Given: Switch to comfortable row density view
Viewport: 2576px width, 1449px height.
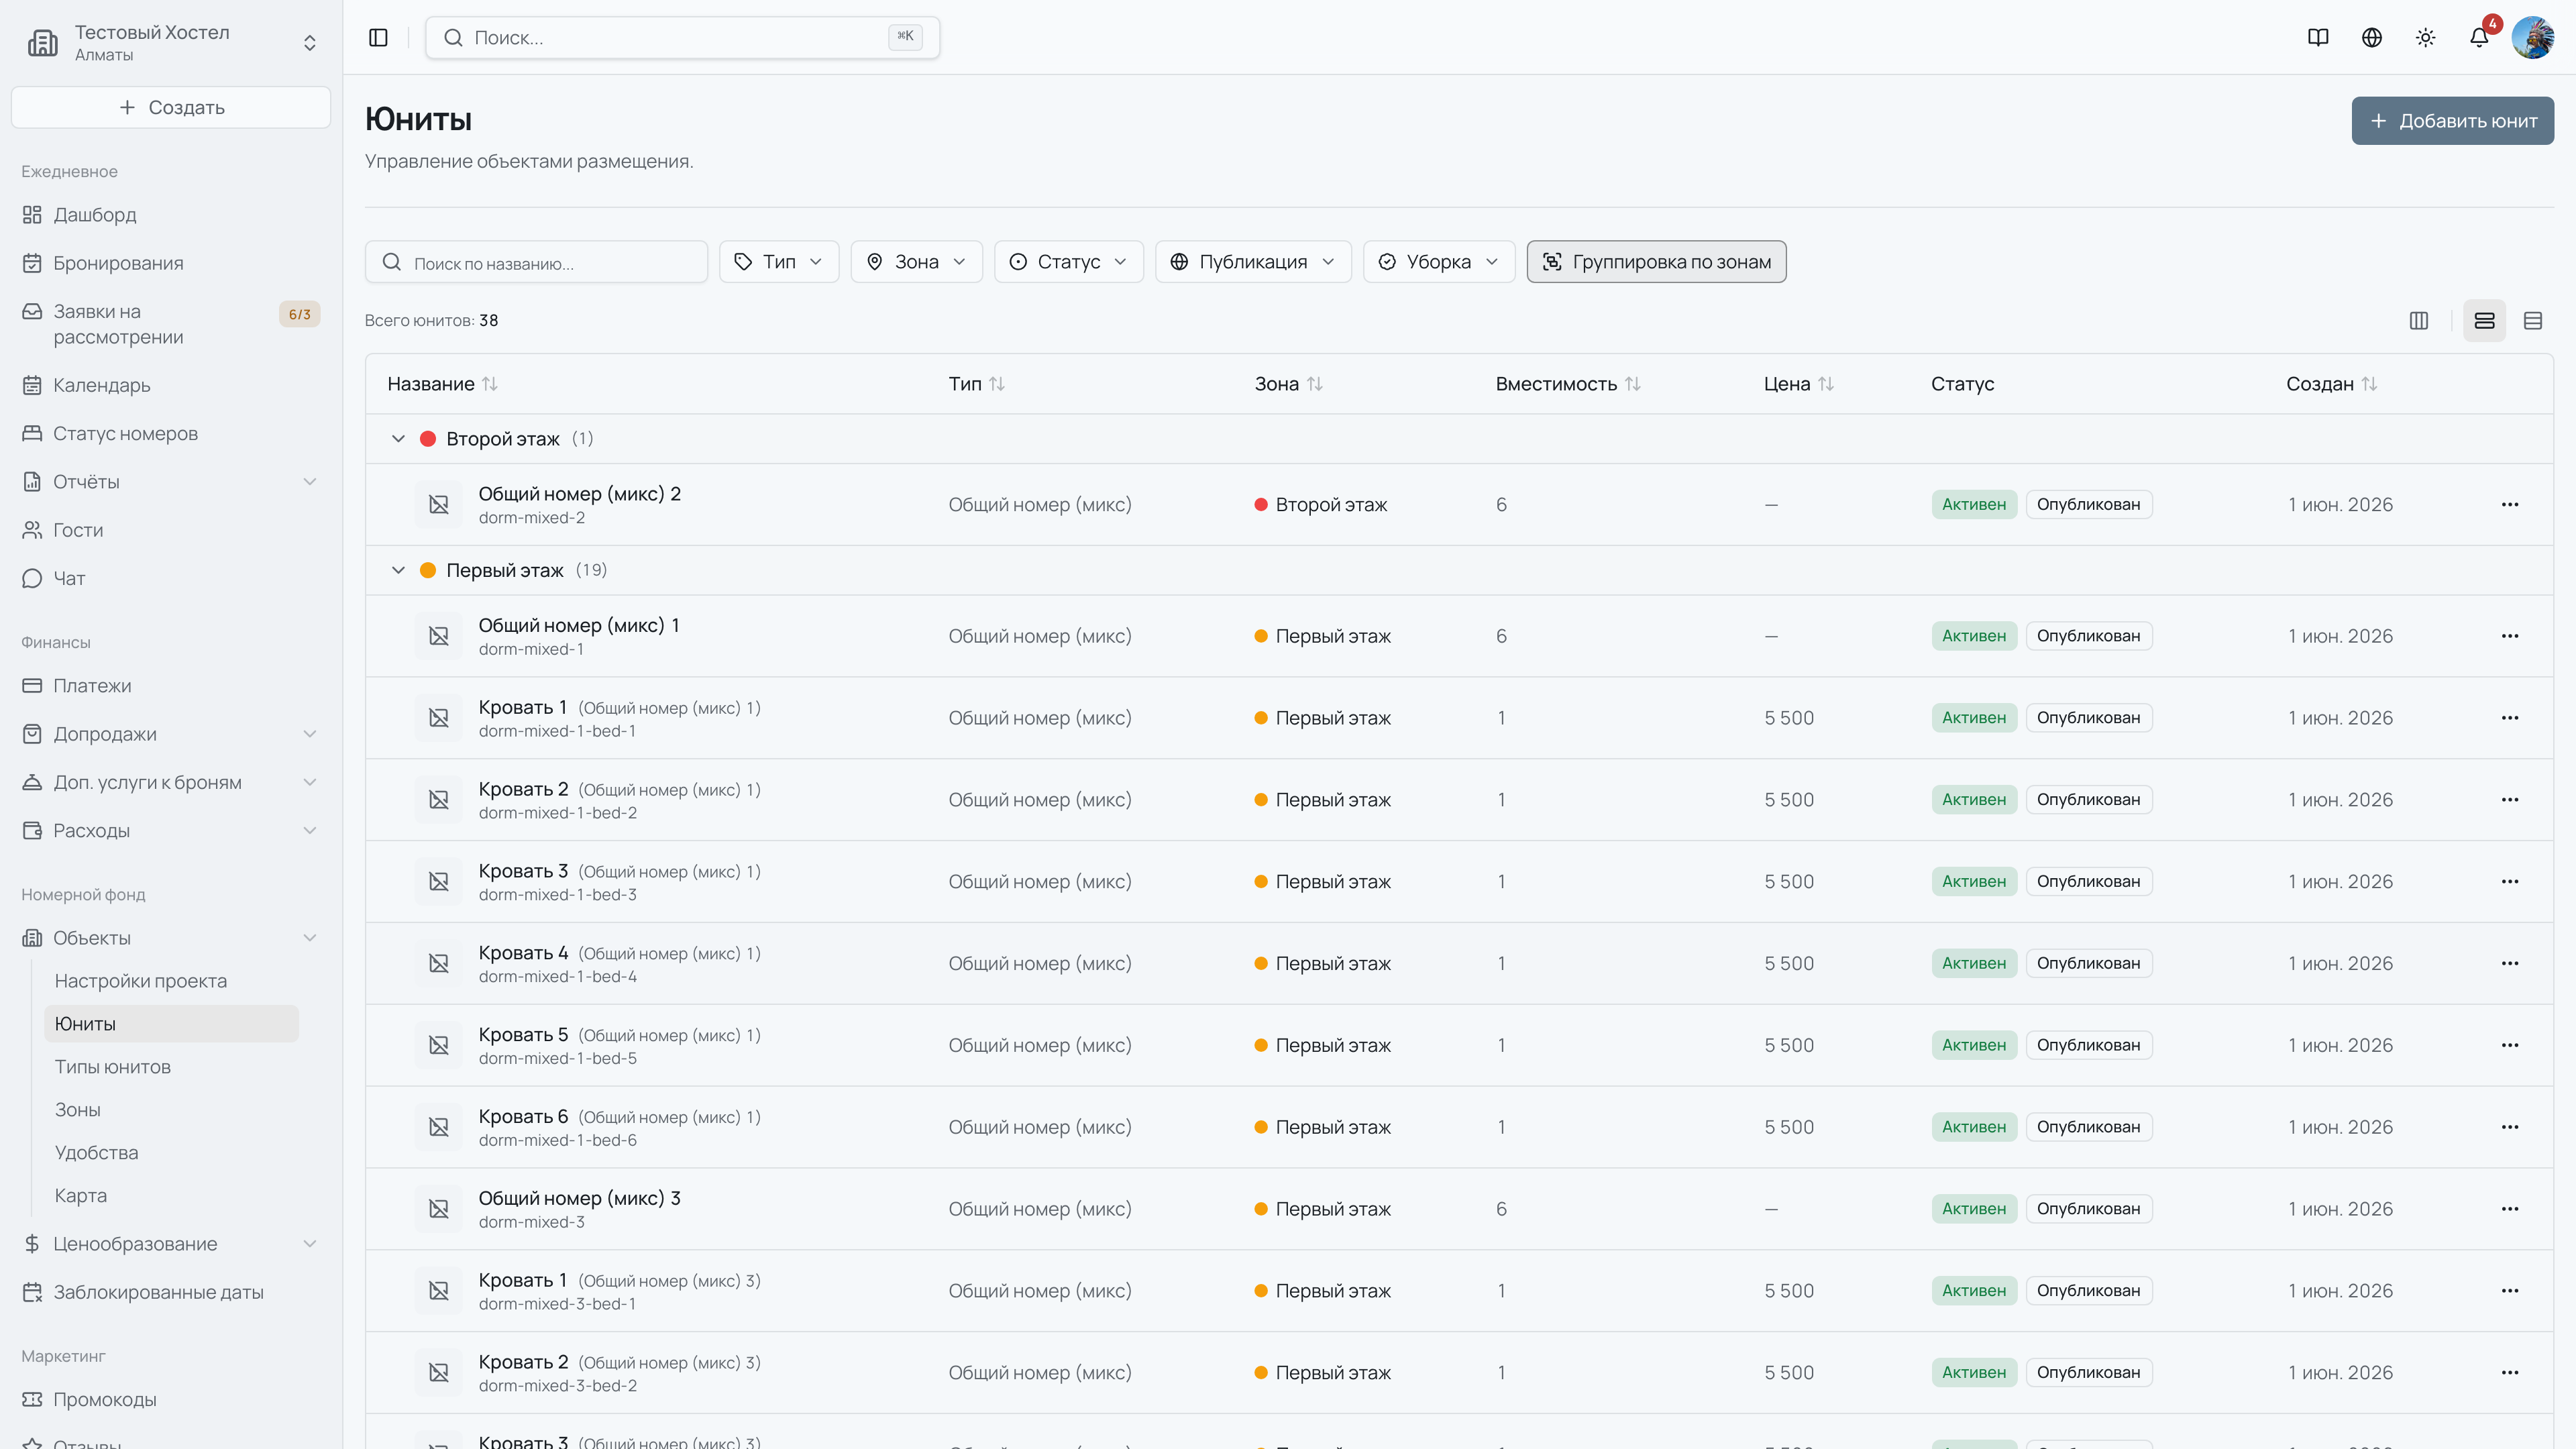Looking at the screenshot, I should coord(2485,320).
